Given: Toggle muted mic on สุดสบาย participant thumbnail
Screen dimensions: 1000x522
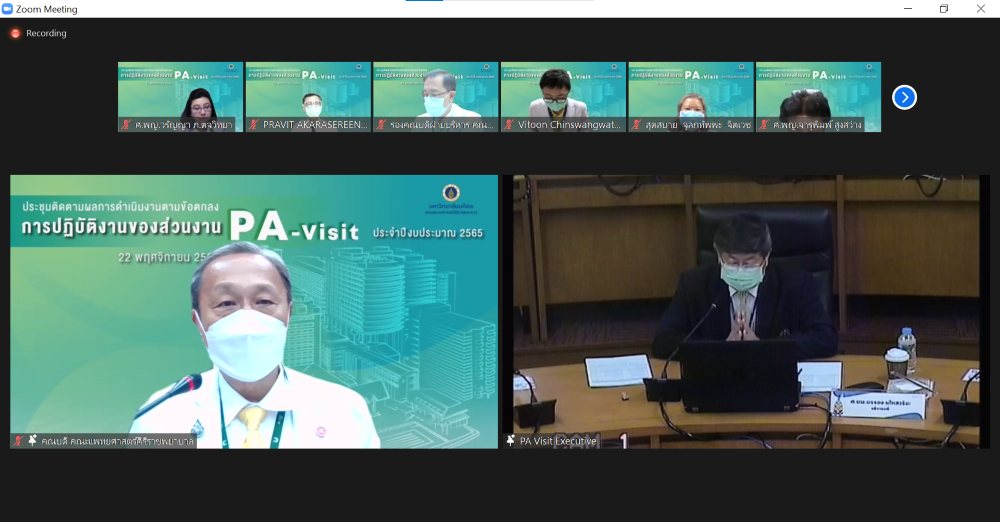Looking at the screenshot, I should pos(637,125).
